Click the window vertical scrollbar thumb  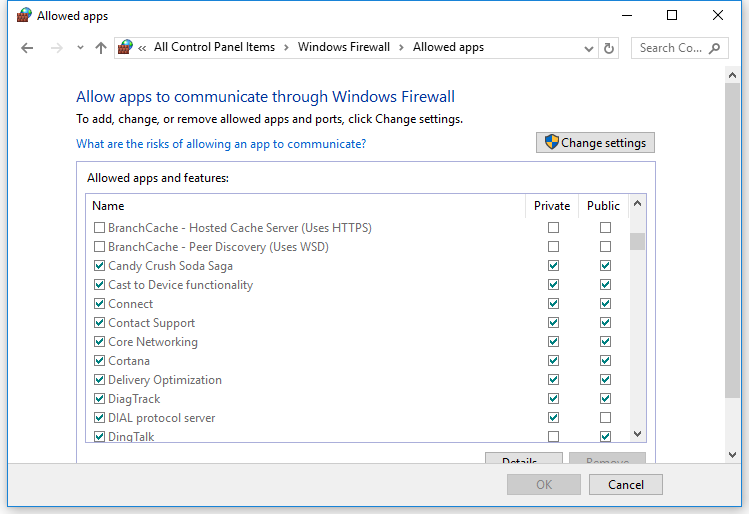732,240
